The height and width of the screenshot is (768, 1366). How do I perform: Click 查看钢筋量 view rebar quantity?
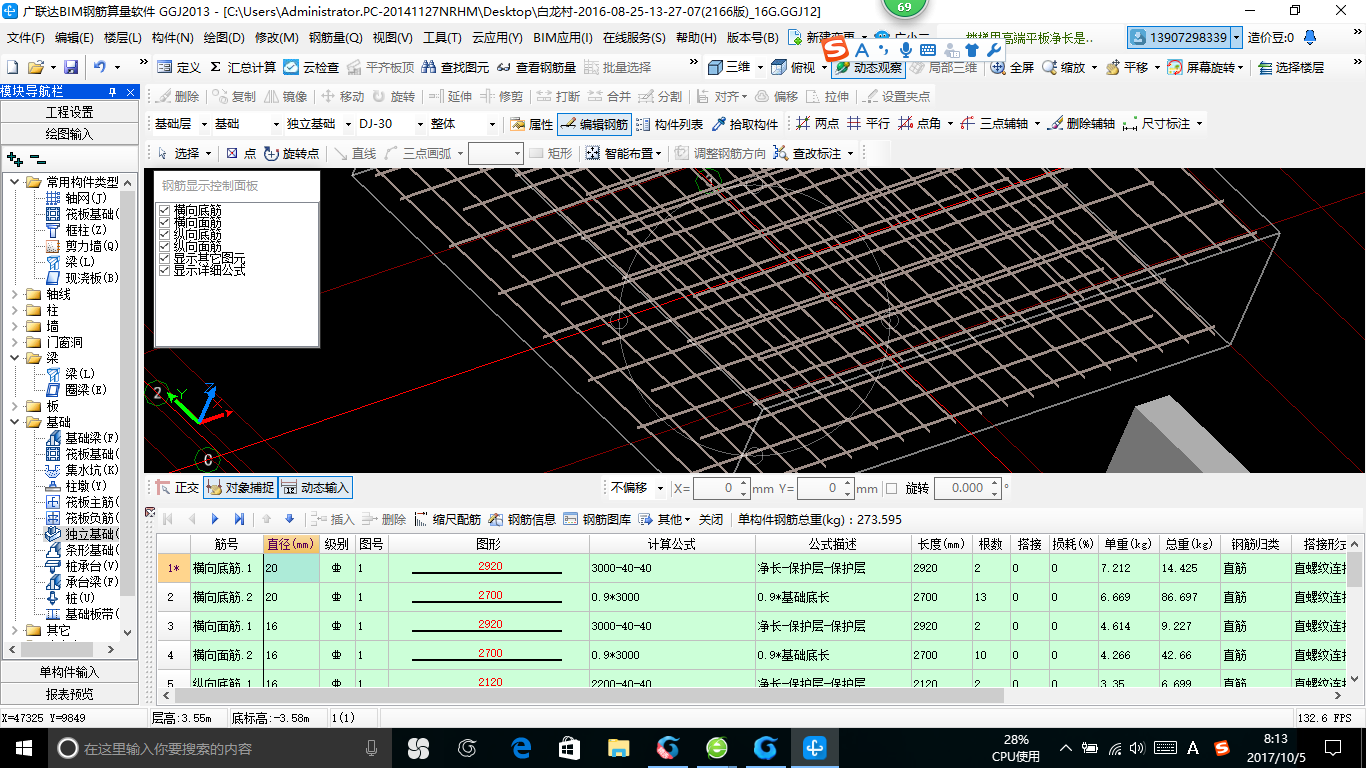pos(536,67)
